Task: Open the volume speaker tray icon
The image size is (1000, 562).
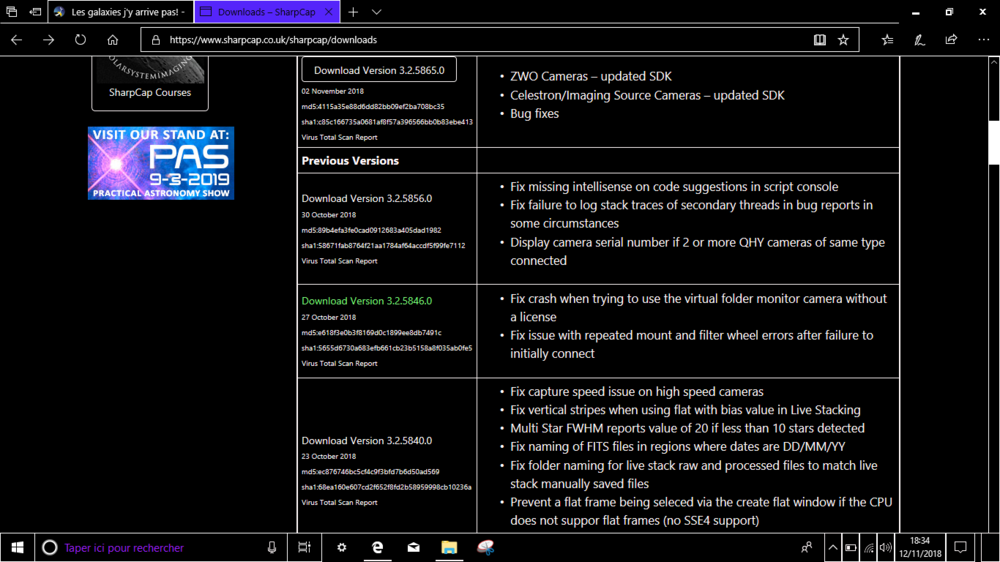Action: tap(885, 547)
